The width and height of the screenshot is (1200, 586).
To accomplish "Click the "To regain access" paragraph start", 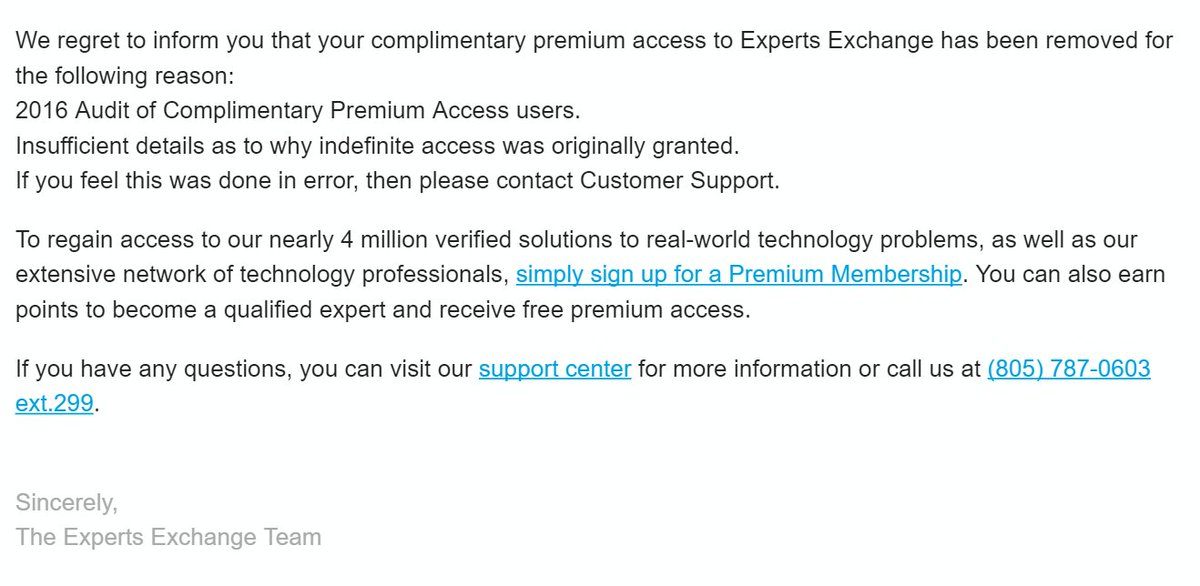I will (90, 240).
